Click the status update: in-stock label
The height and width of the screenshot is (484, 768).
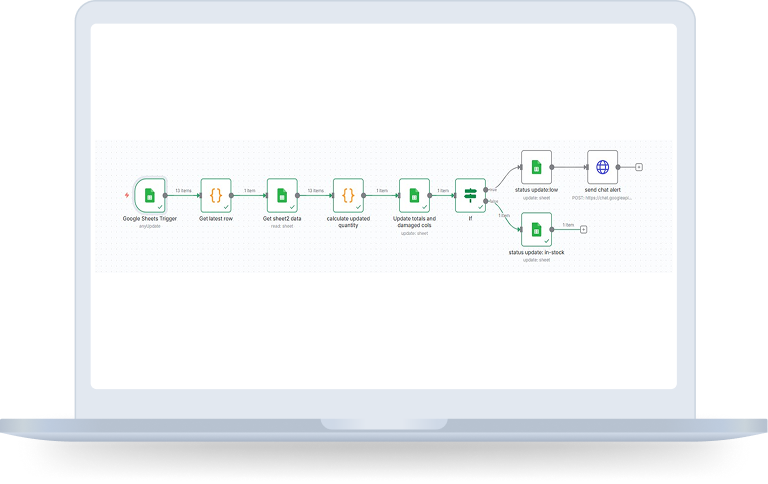click(536, 253)
